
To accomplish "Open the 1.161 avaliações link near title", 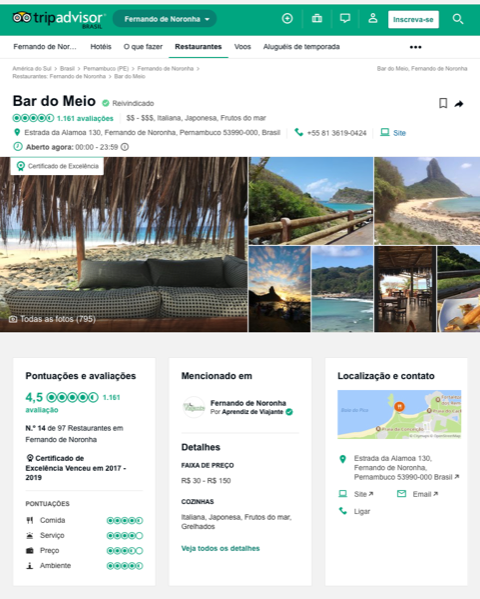I will click(x=85, y=118).
